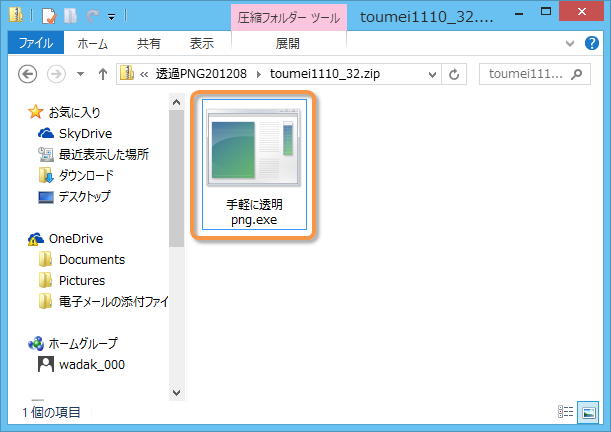Image resolution: width=611 pixels, height=432 pixels.
Task: Click in the search box field
Action: coord(530,74)
